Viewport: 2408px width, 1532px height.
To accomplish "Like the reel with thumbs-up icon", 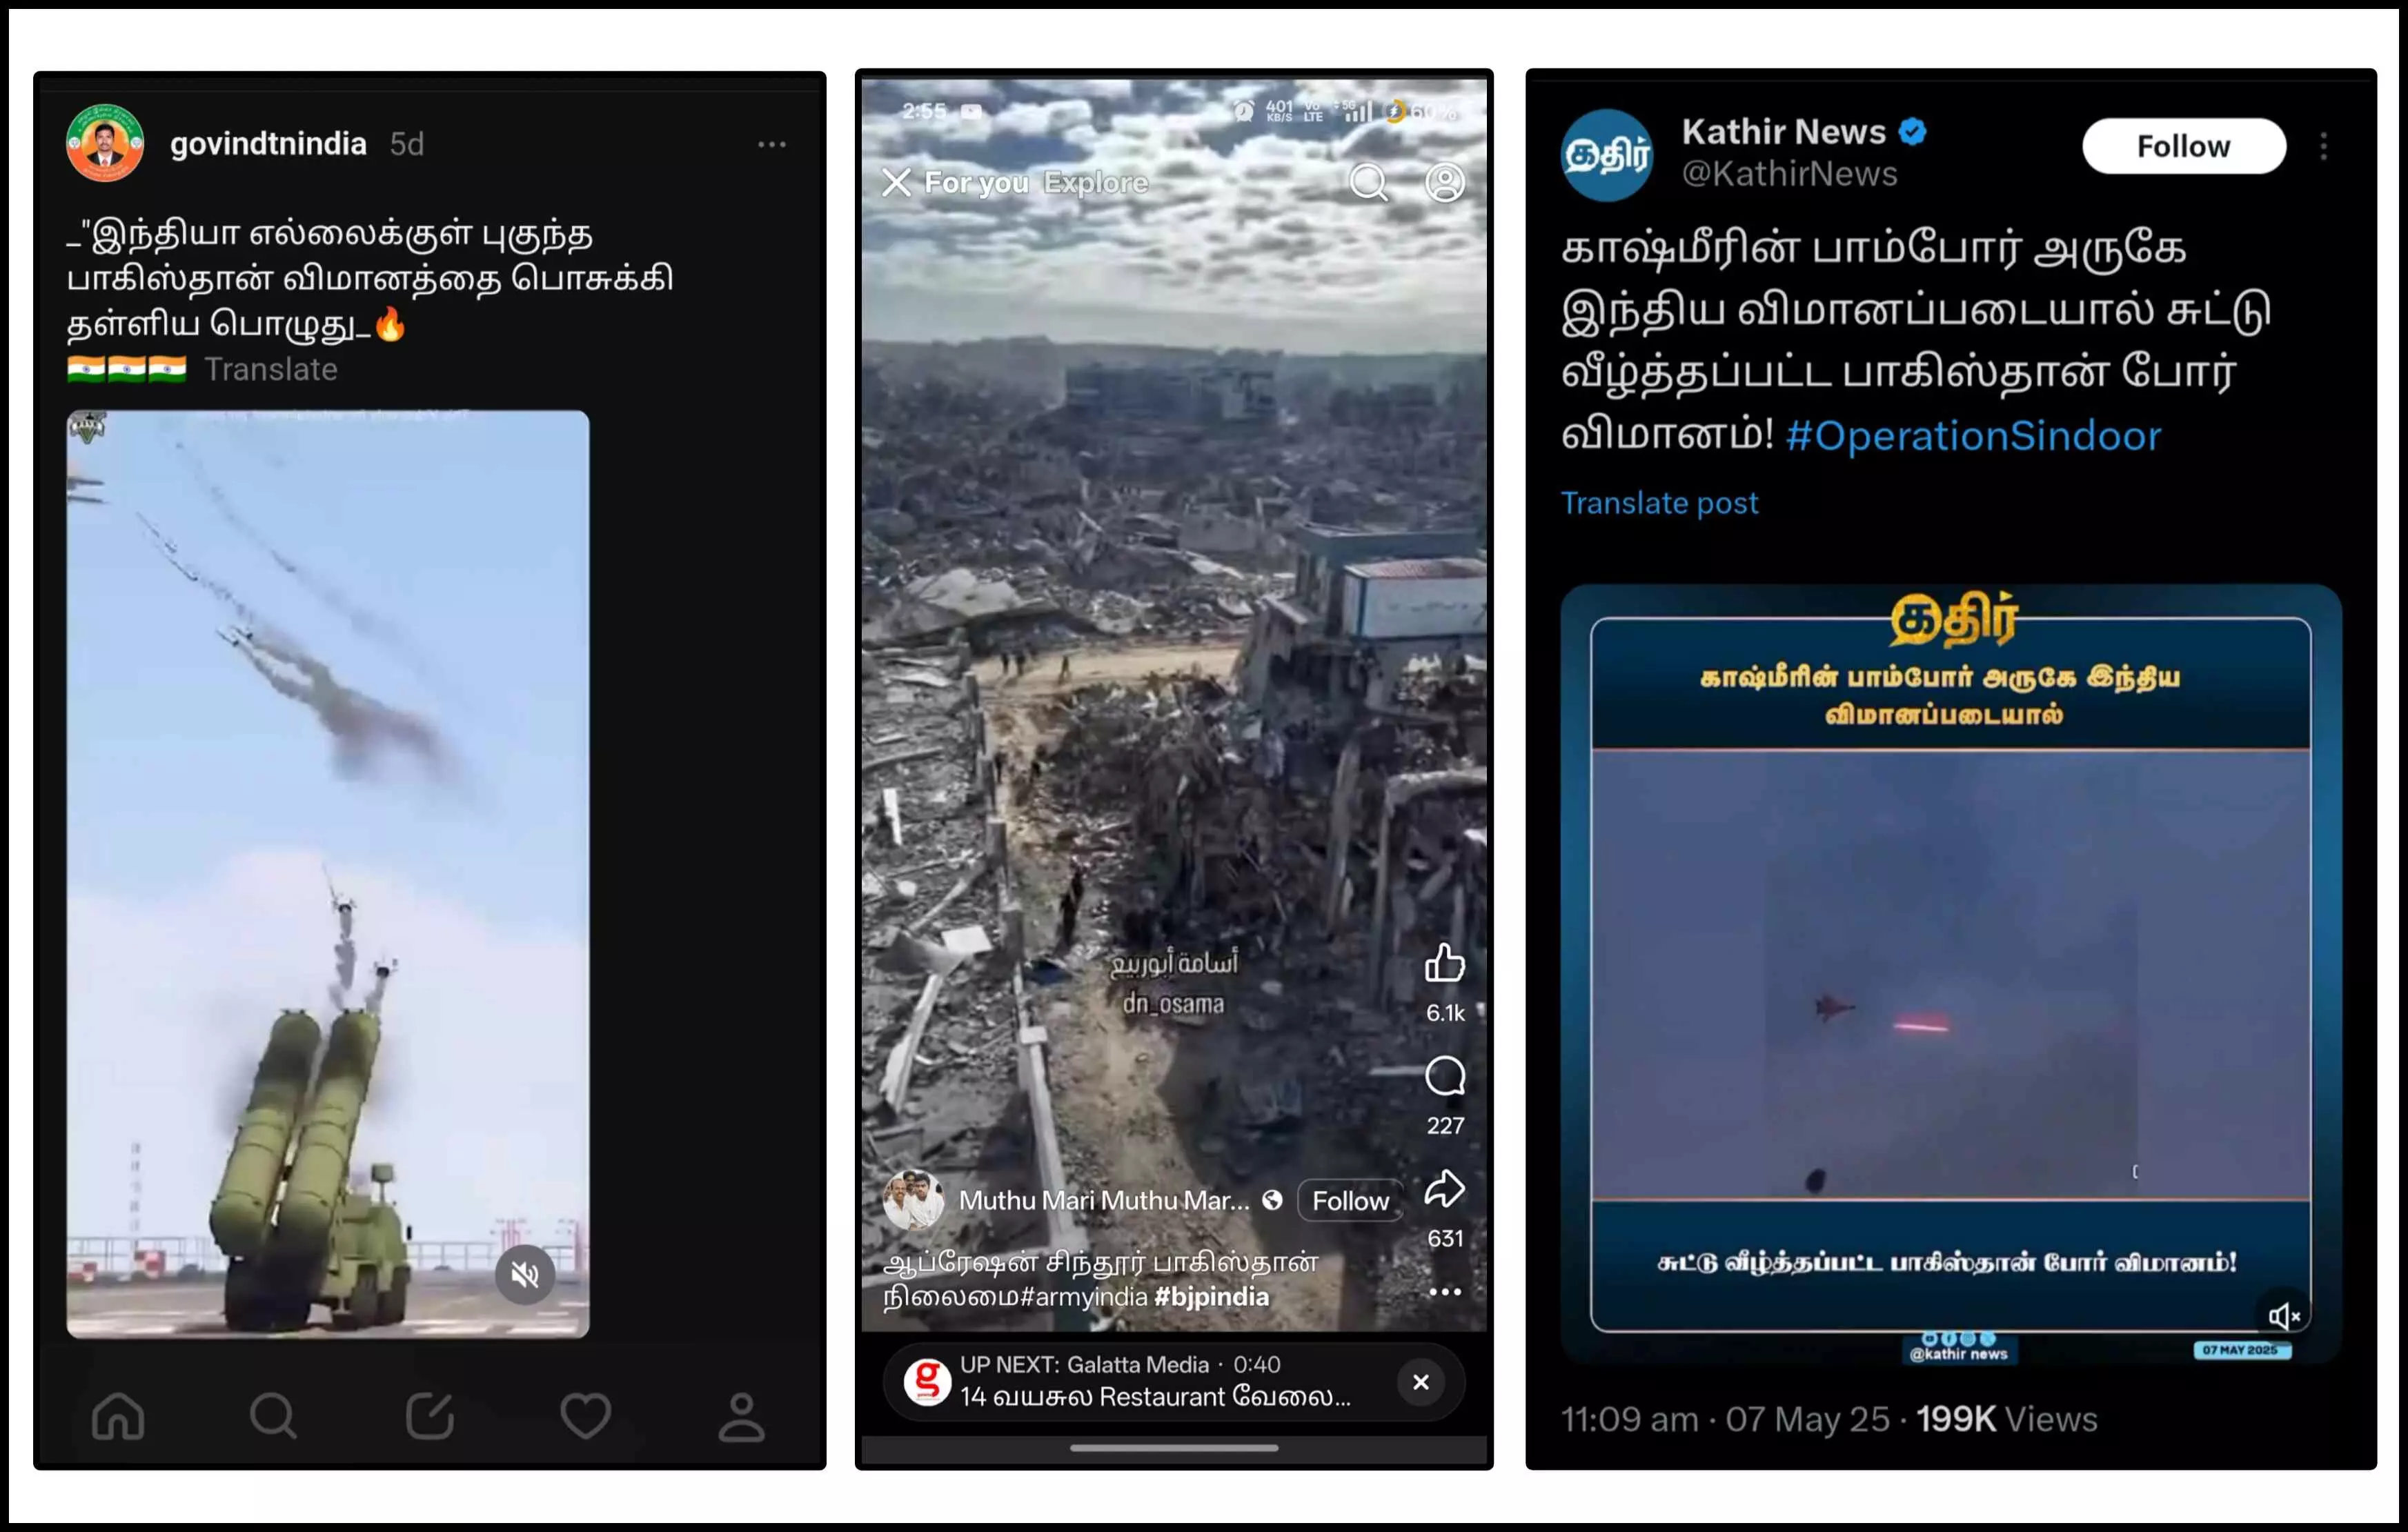I will point(1445,963).
